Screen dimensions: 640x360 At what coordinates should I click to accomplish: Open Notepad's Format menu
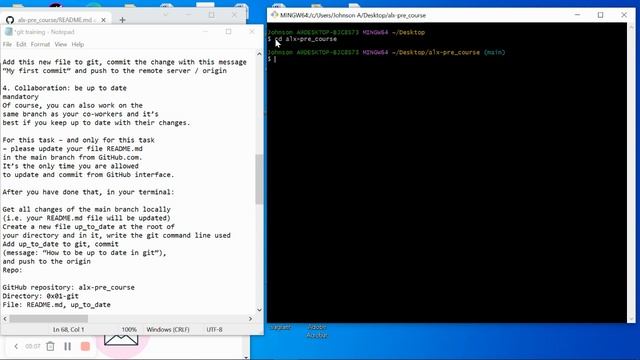click(x=40, y=44)
